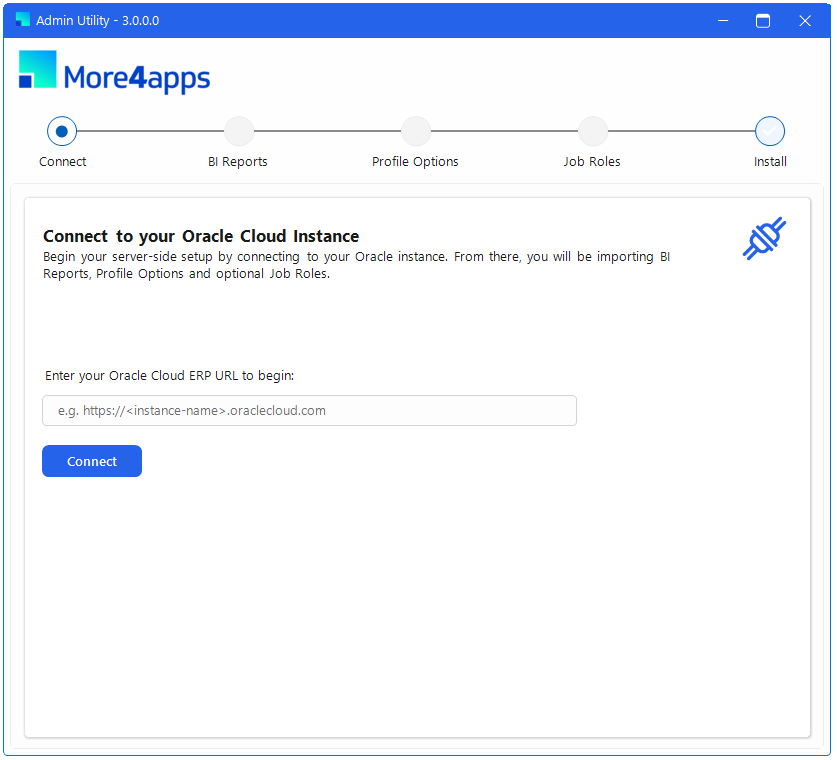837x760 pixels.
Task: Select the BI Reports step circle
Action: 239,131
